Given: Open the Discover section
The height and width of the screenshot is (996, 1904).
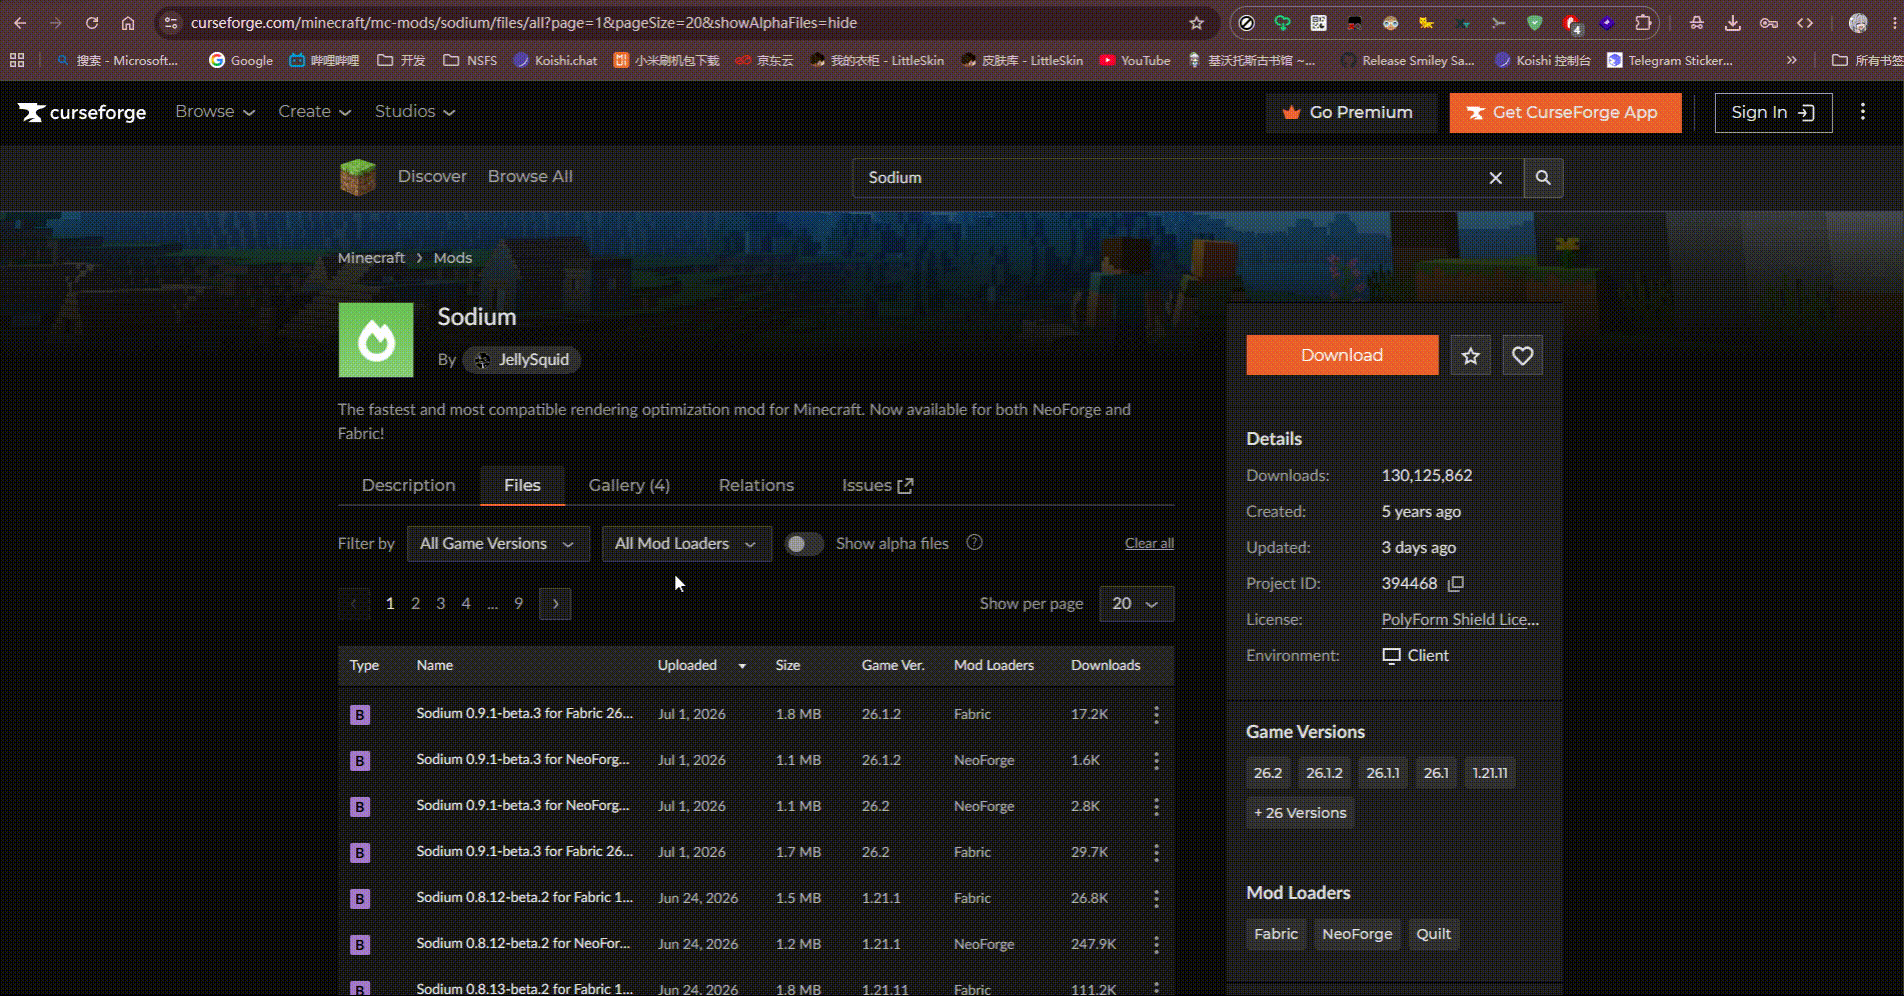Looking at the screenshot, I should pos(432,177).
